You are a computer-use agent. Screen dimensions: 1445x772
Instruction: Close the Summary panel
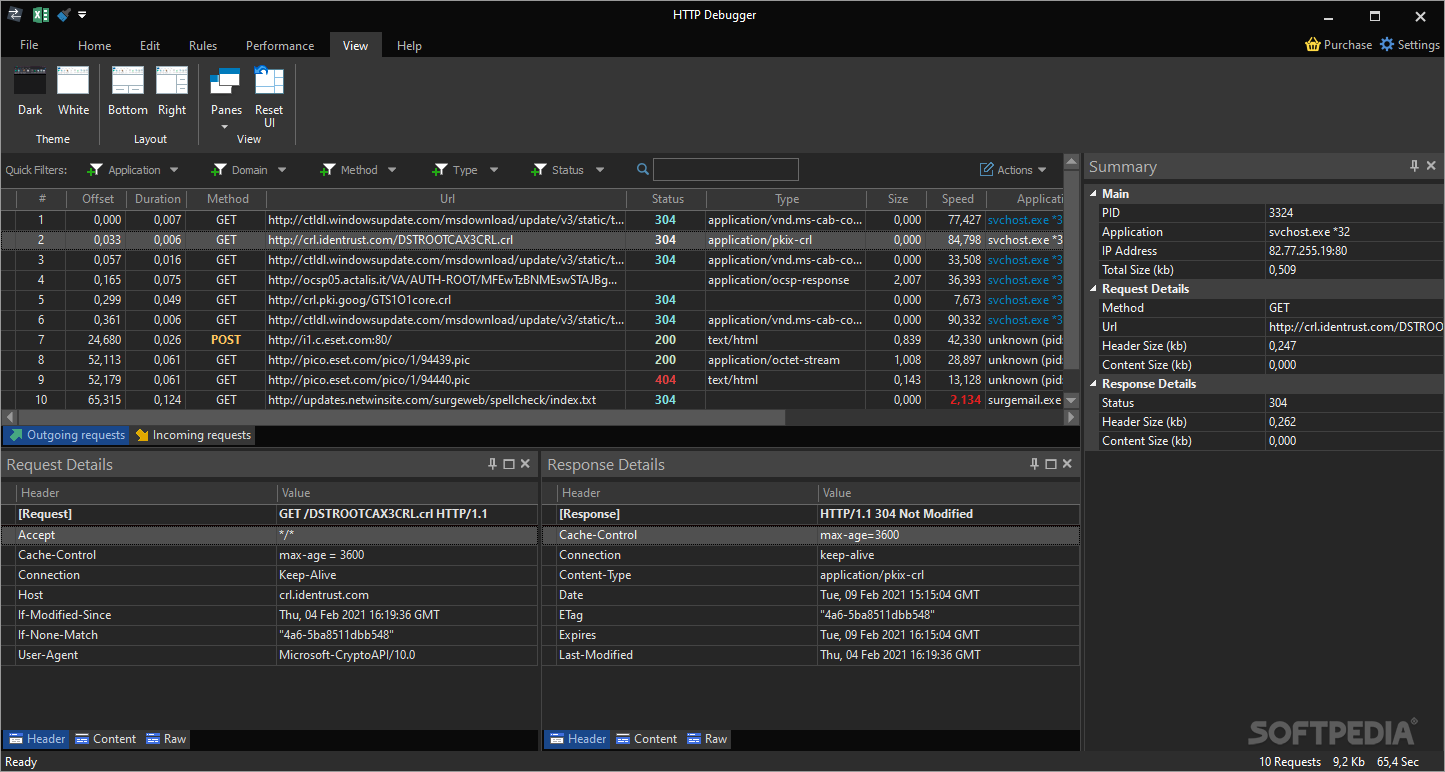(x=1431, y=166)
